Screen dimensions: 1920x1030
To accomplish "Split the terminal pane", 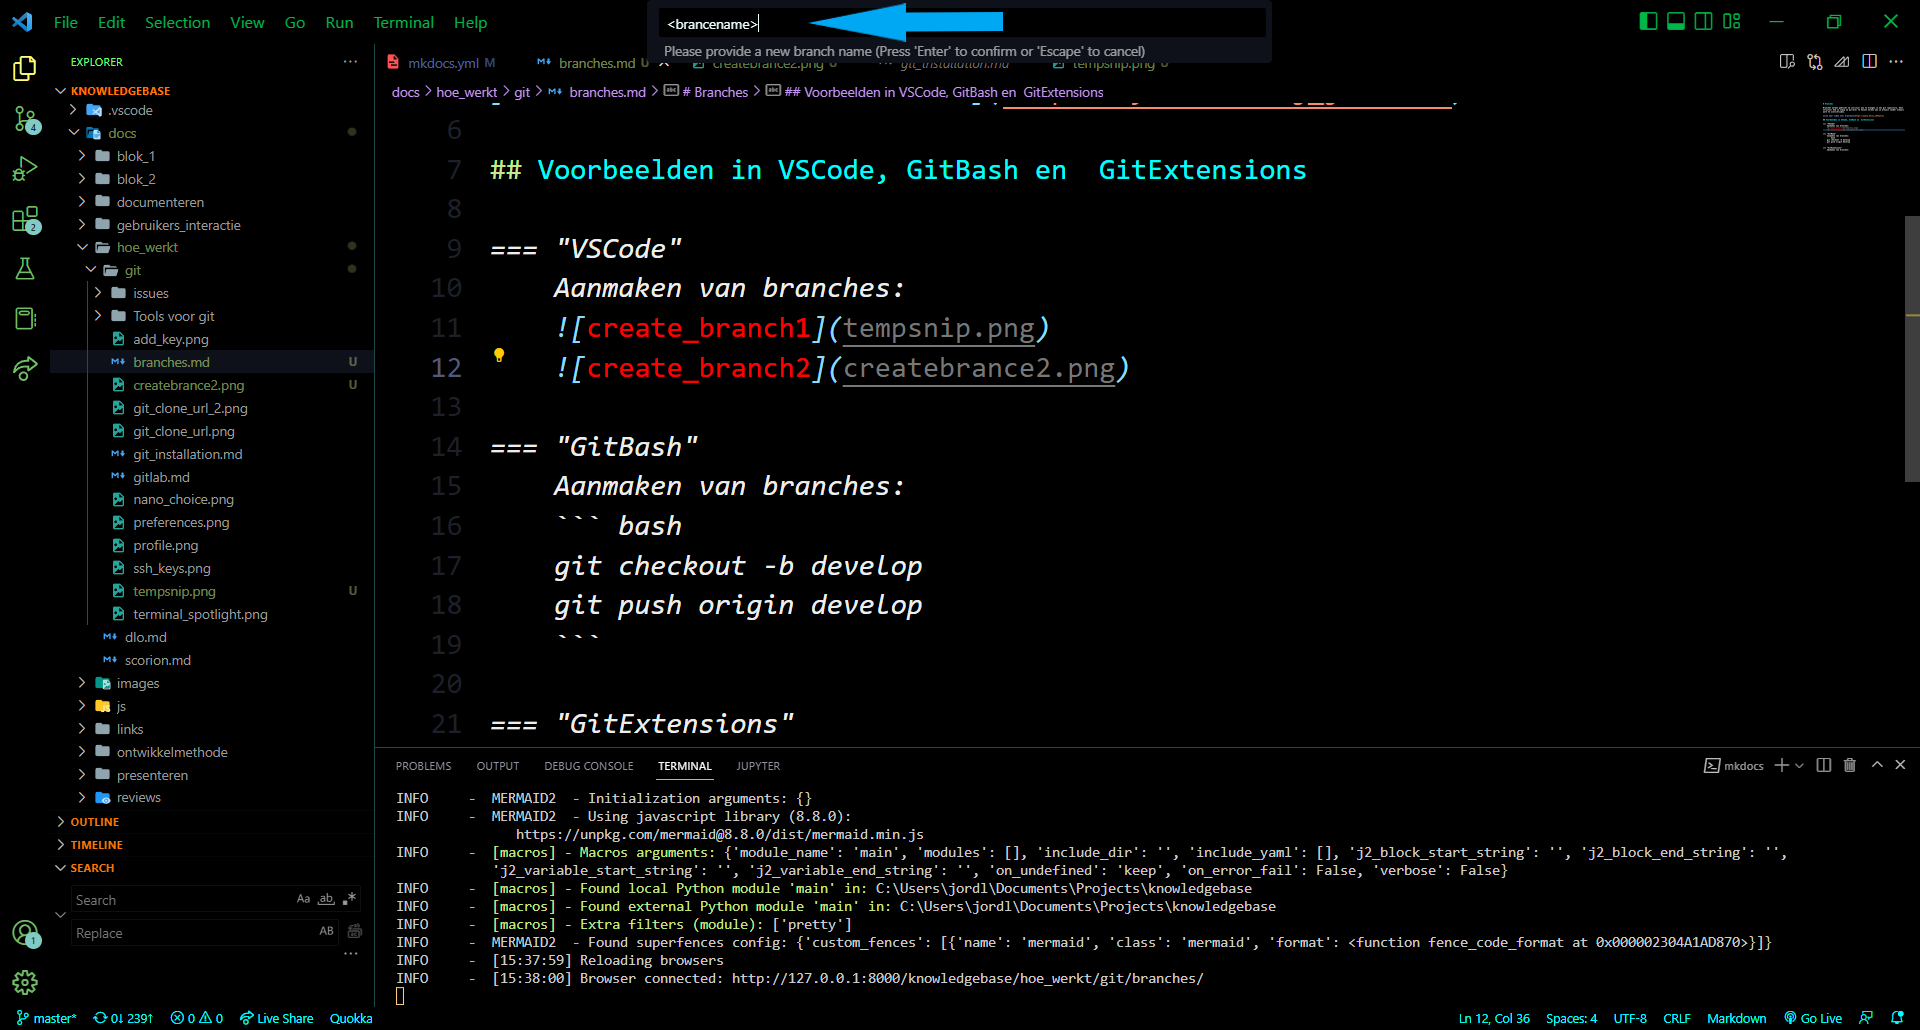I will (x=1824, y=765).
